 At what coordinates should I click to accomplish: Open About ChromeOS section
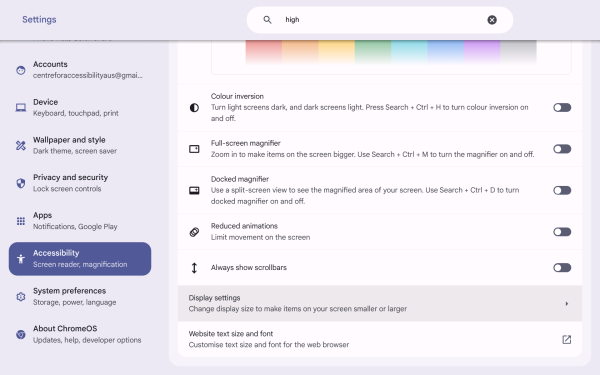click(x=80, y=334)
